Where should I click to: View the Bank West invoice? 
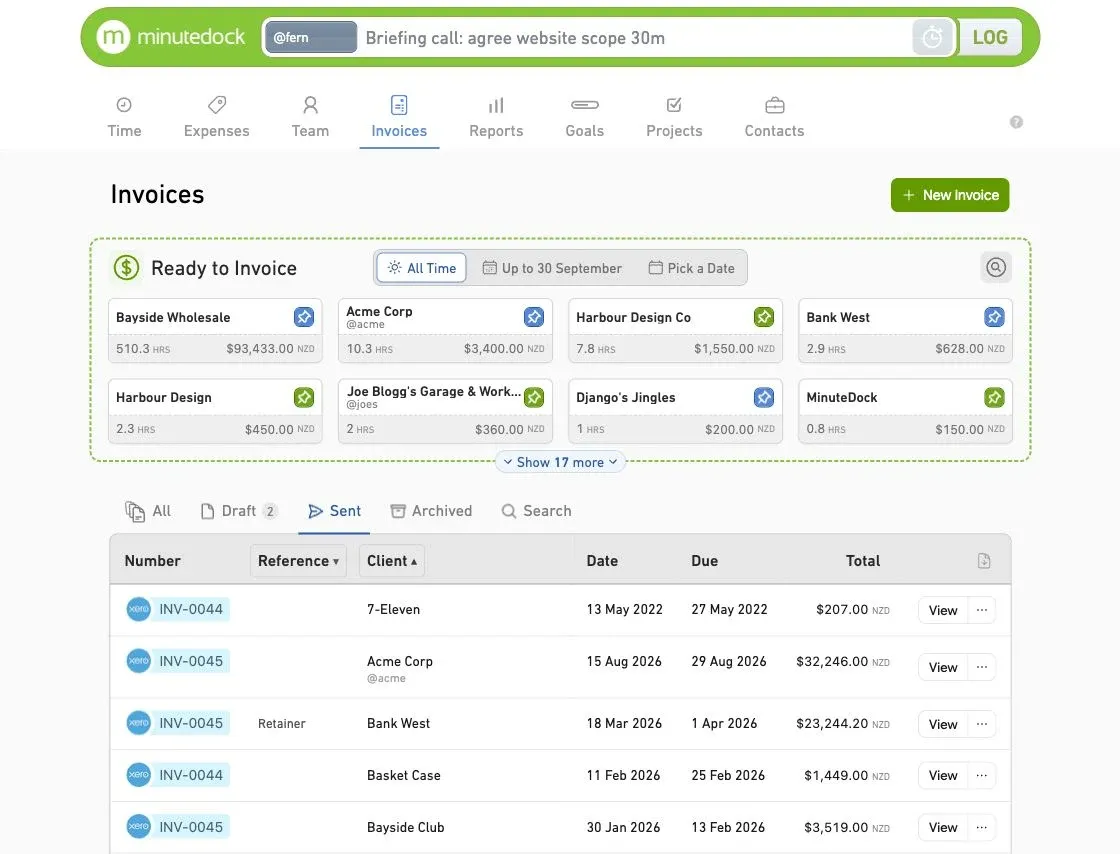(943, 724)
